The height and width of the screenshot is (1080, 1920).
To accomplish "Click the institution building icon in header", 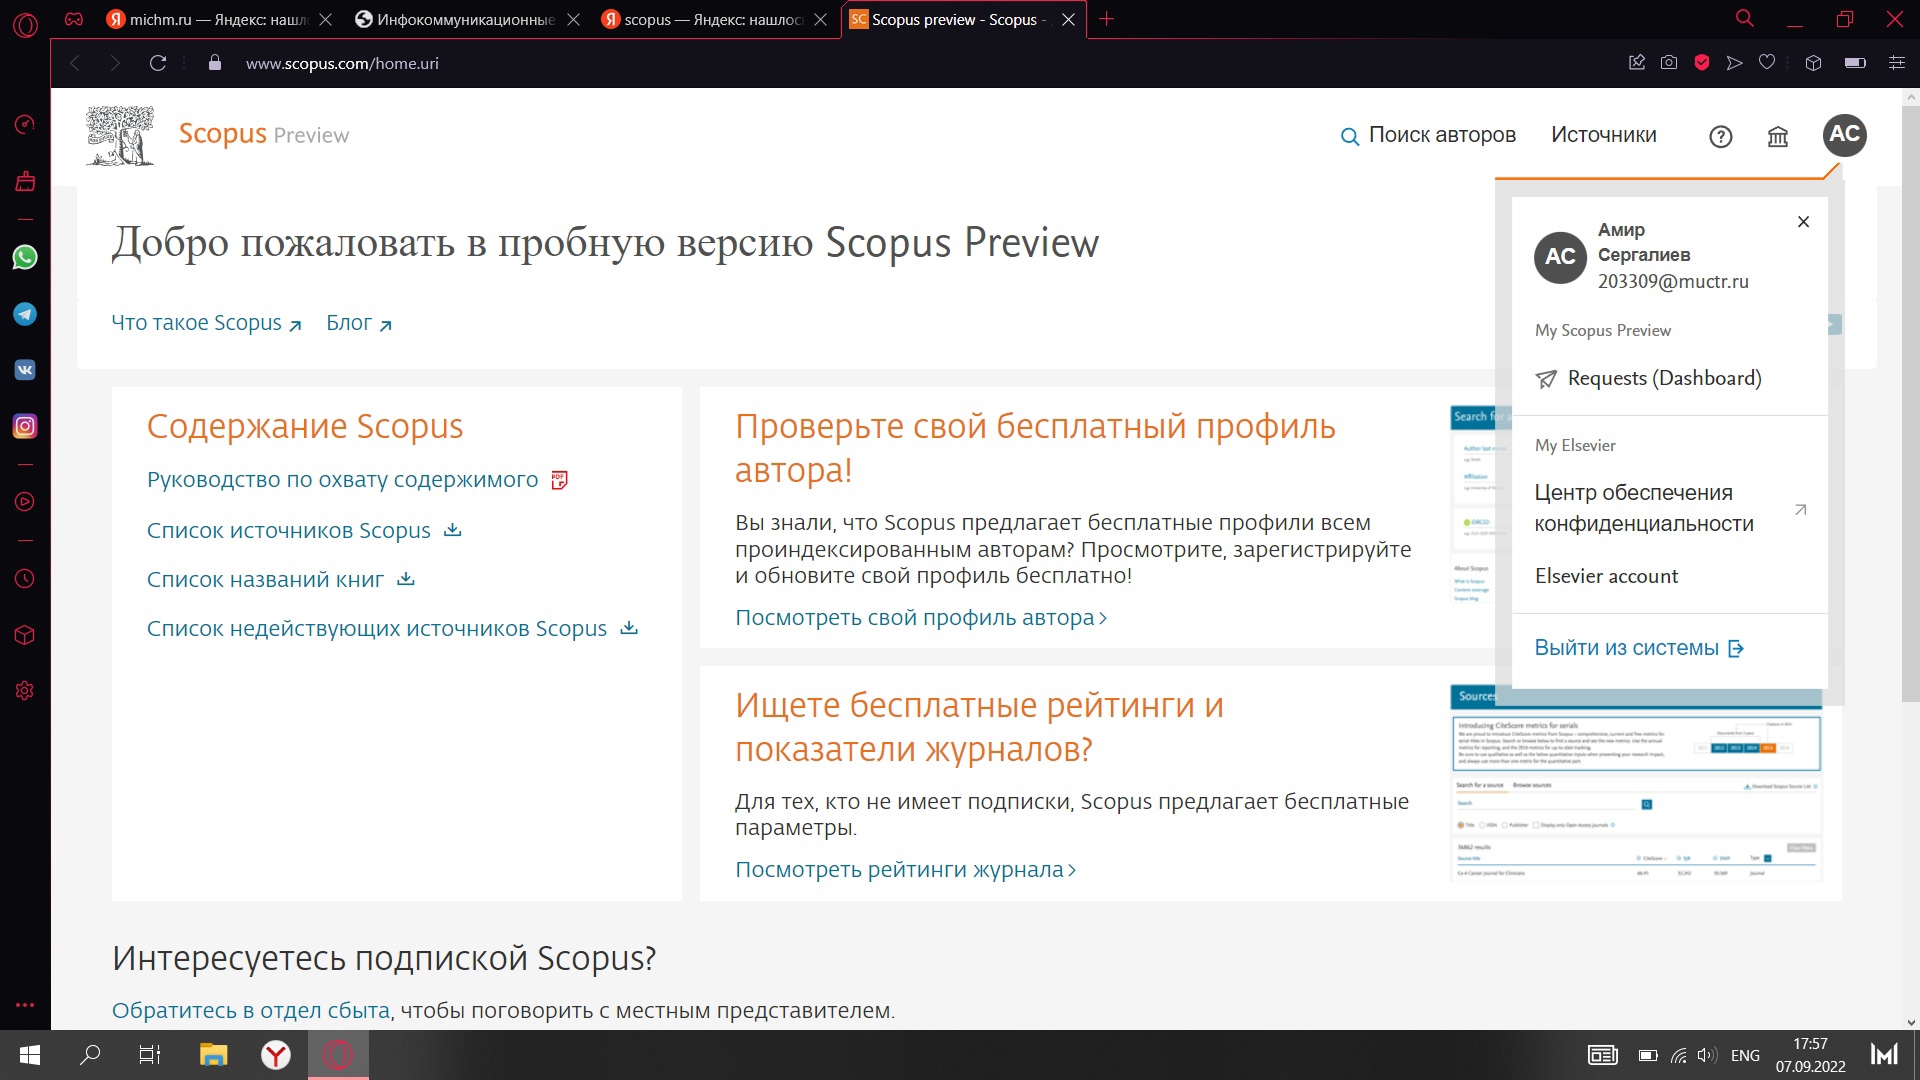I will point(1778,137).
